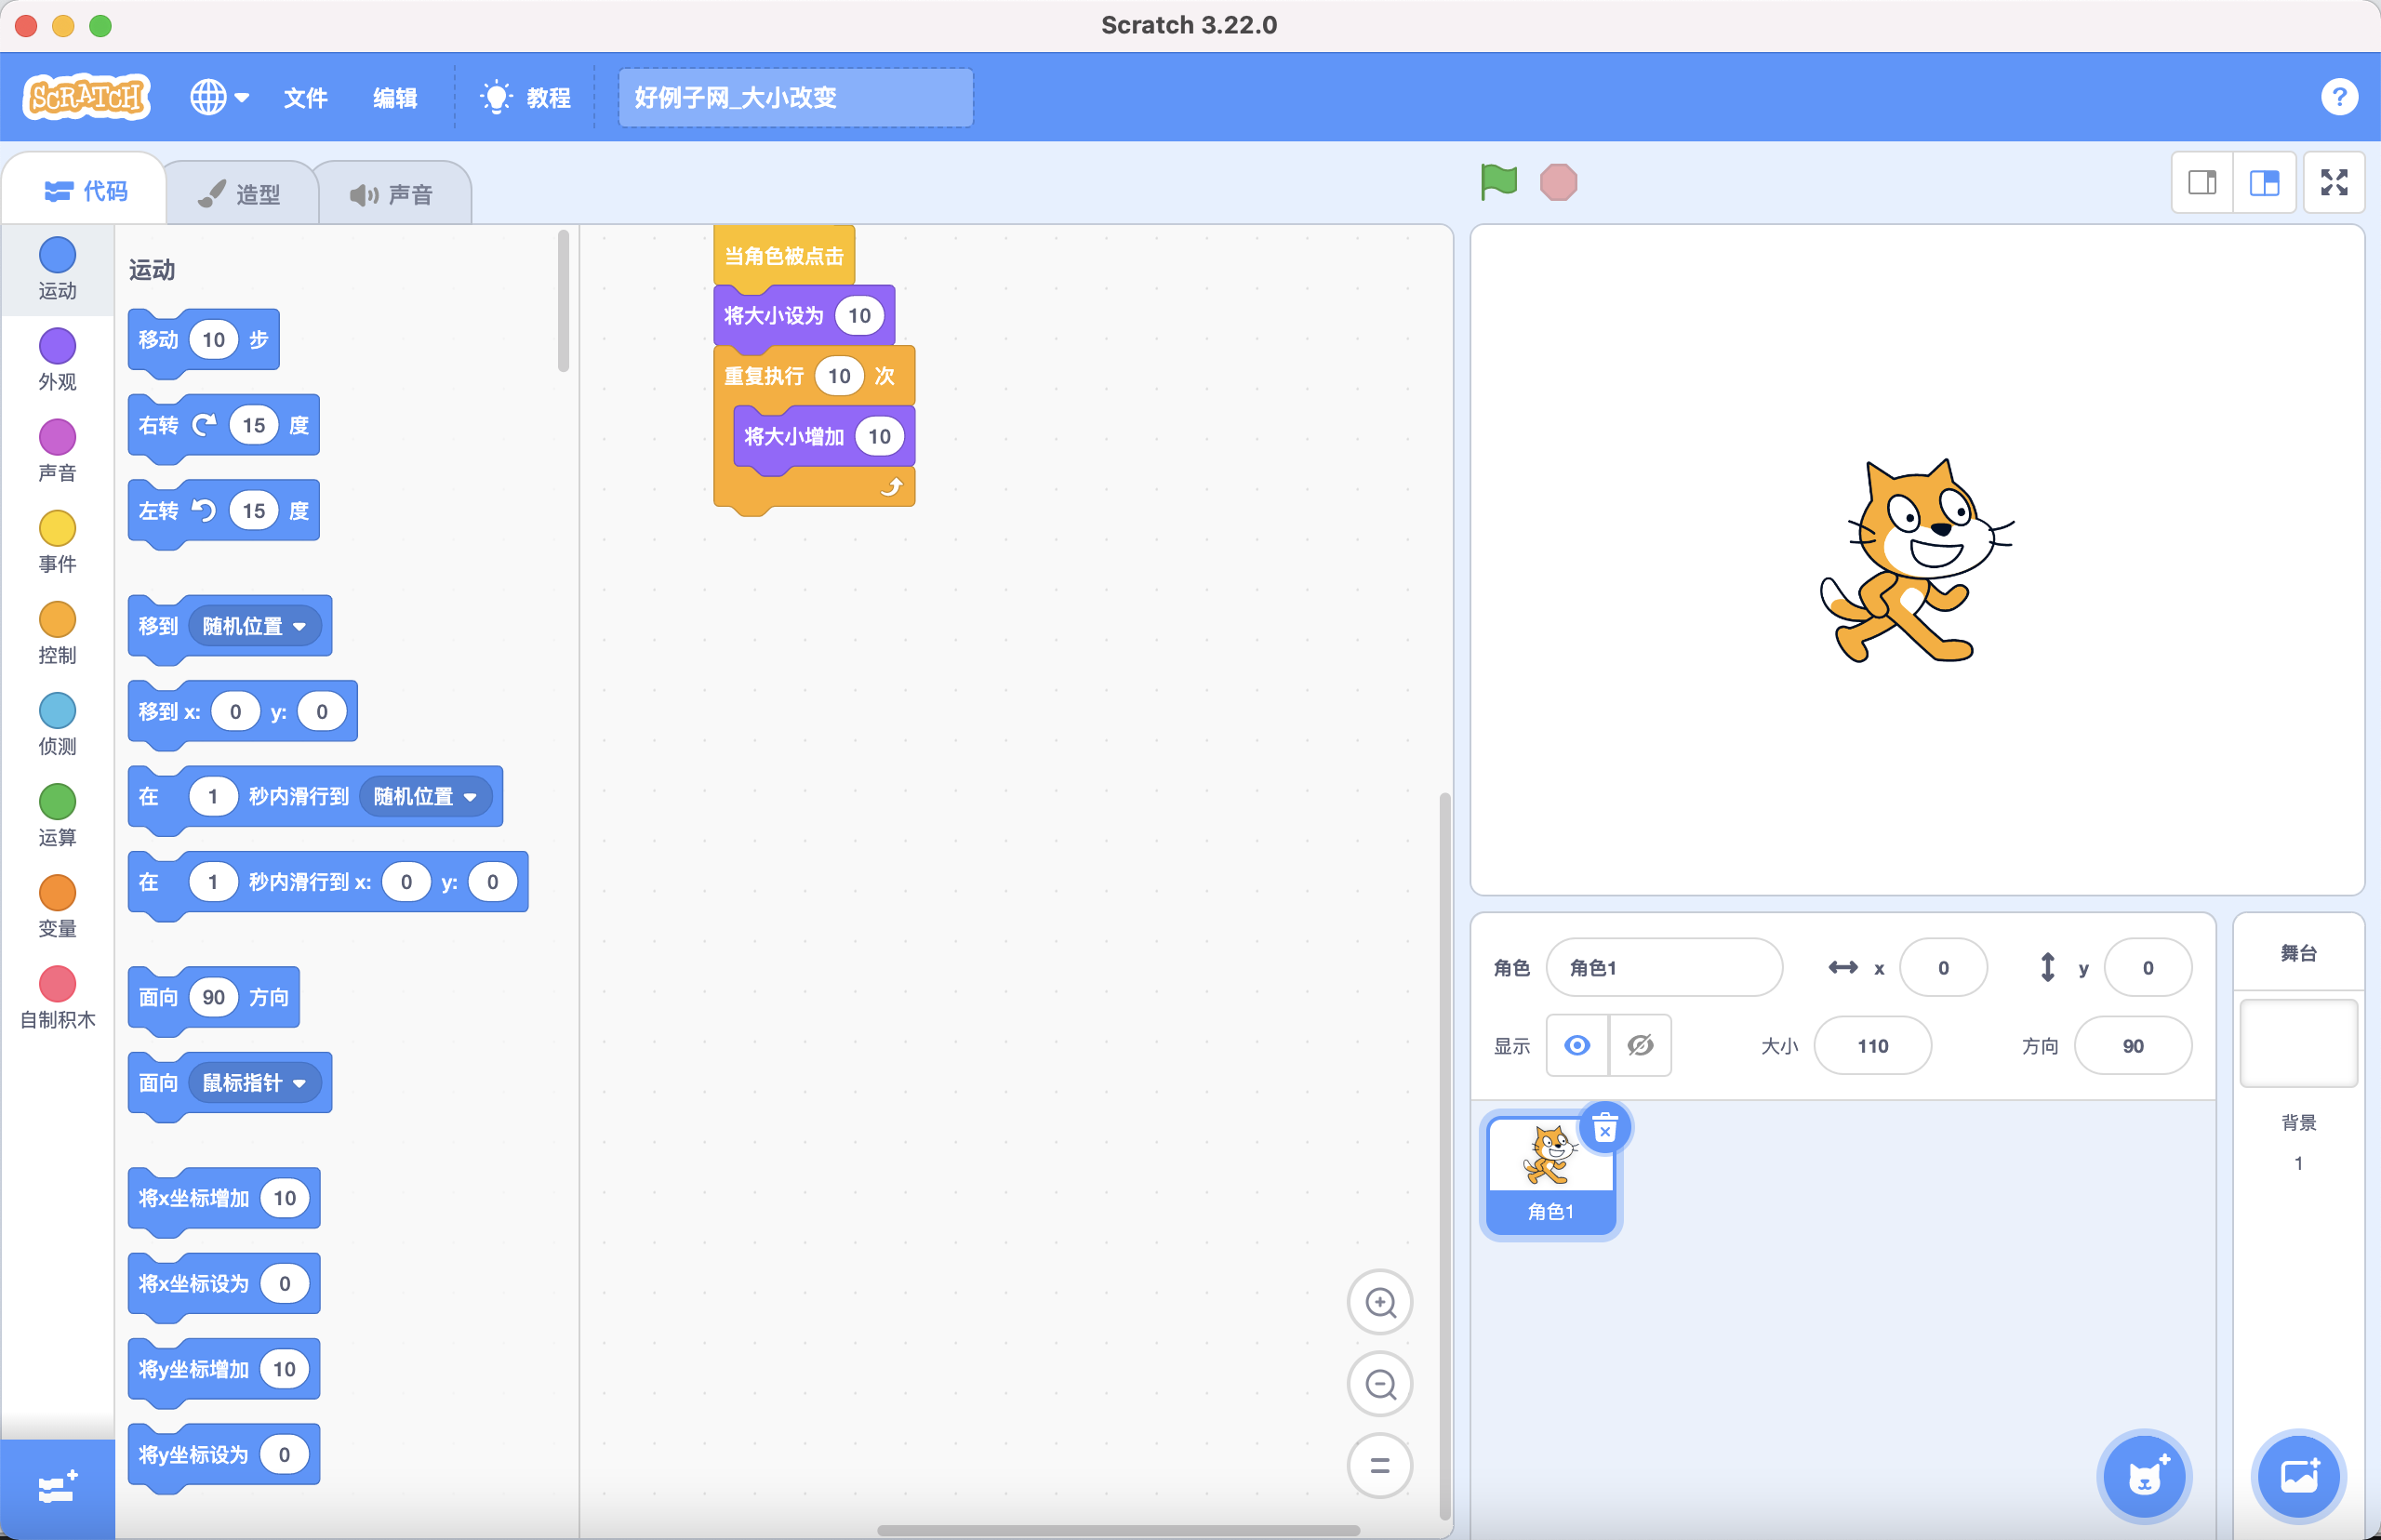Select the 外观 block category
2381x1540 pixels.
click(57, 359)
